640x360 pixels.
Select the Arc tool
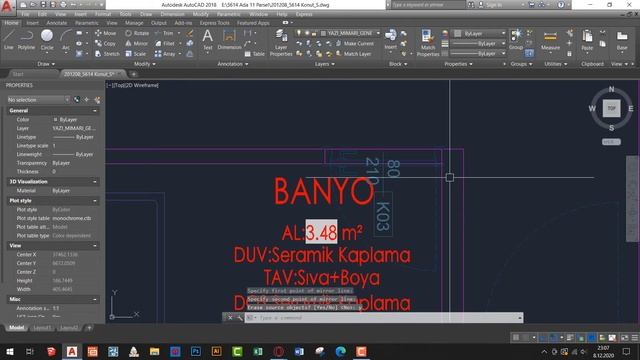[66, 40]
